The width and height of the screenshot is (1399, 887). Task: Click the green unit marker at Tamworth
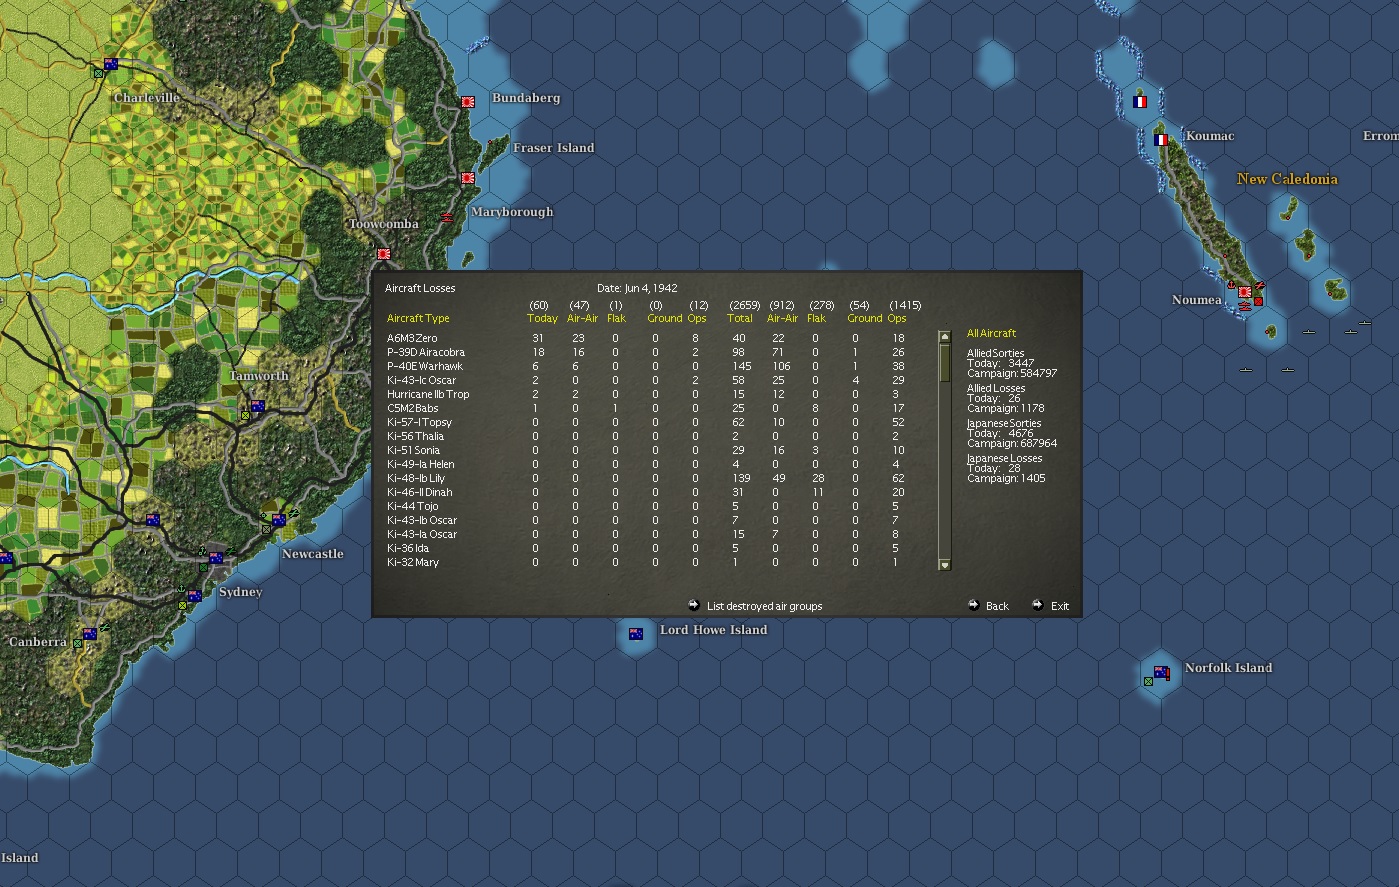(244, 415)
